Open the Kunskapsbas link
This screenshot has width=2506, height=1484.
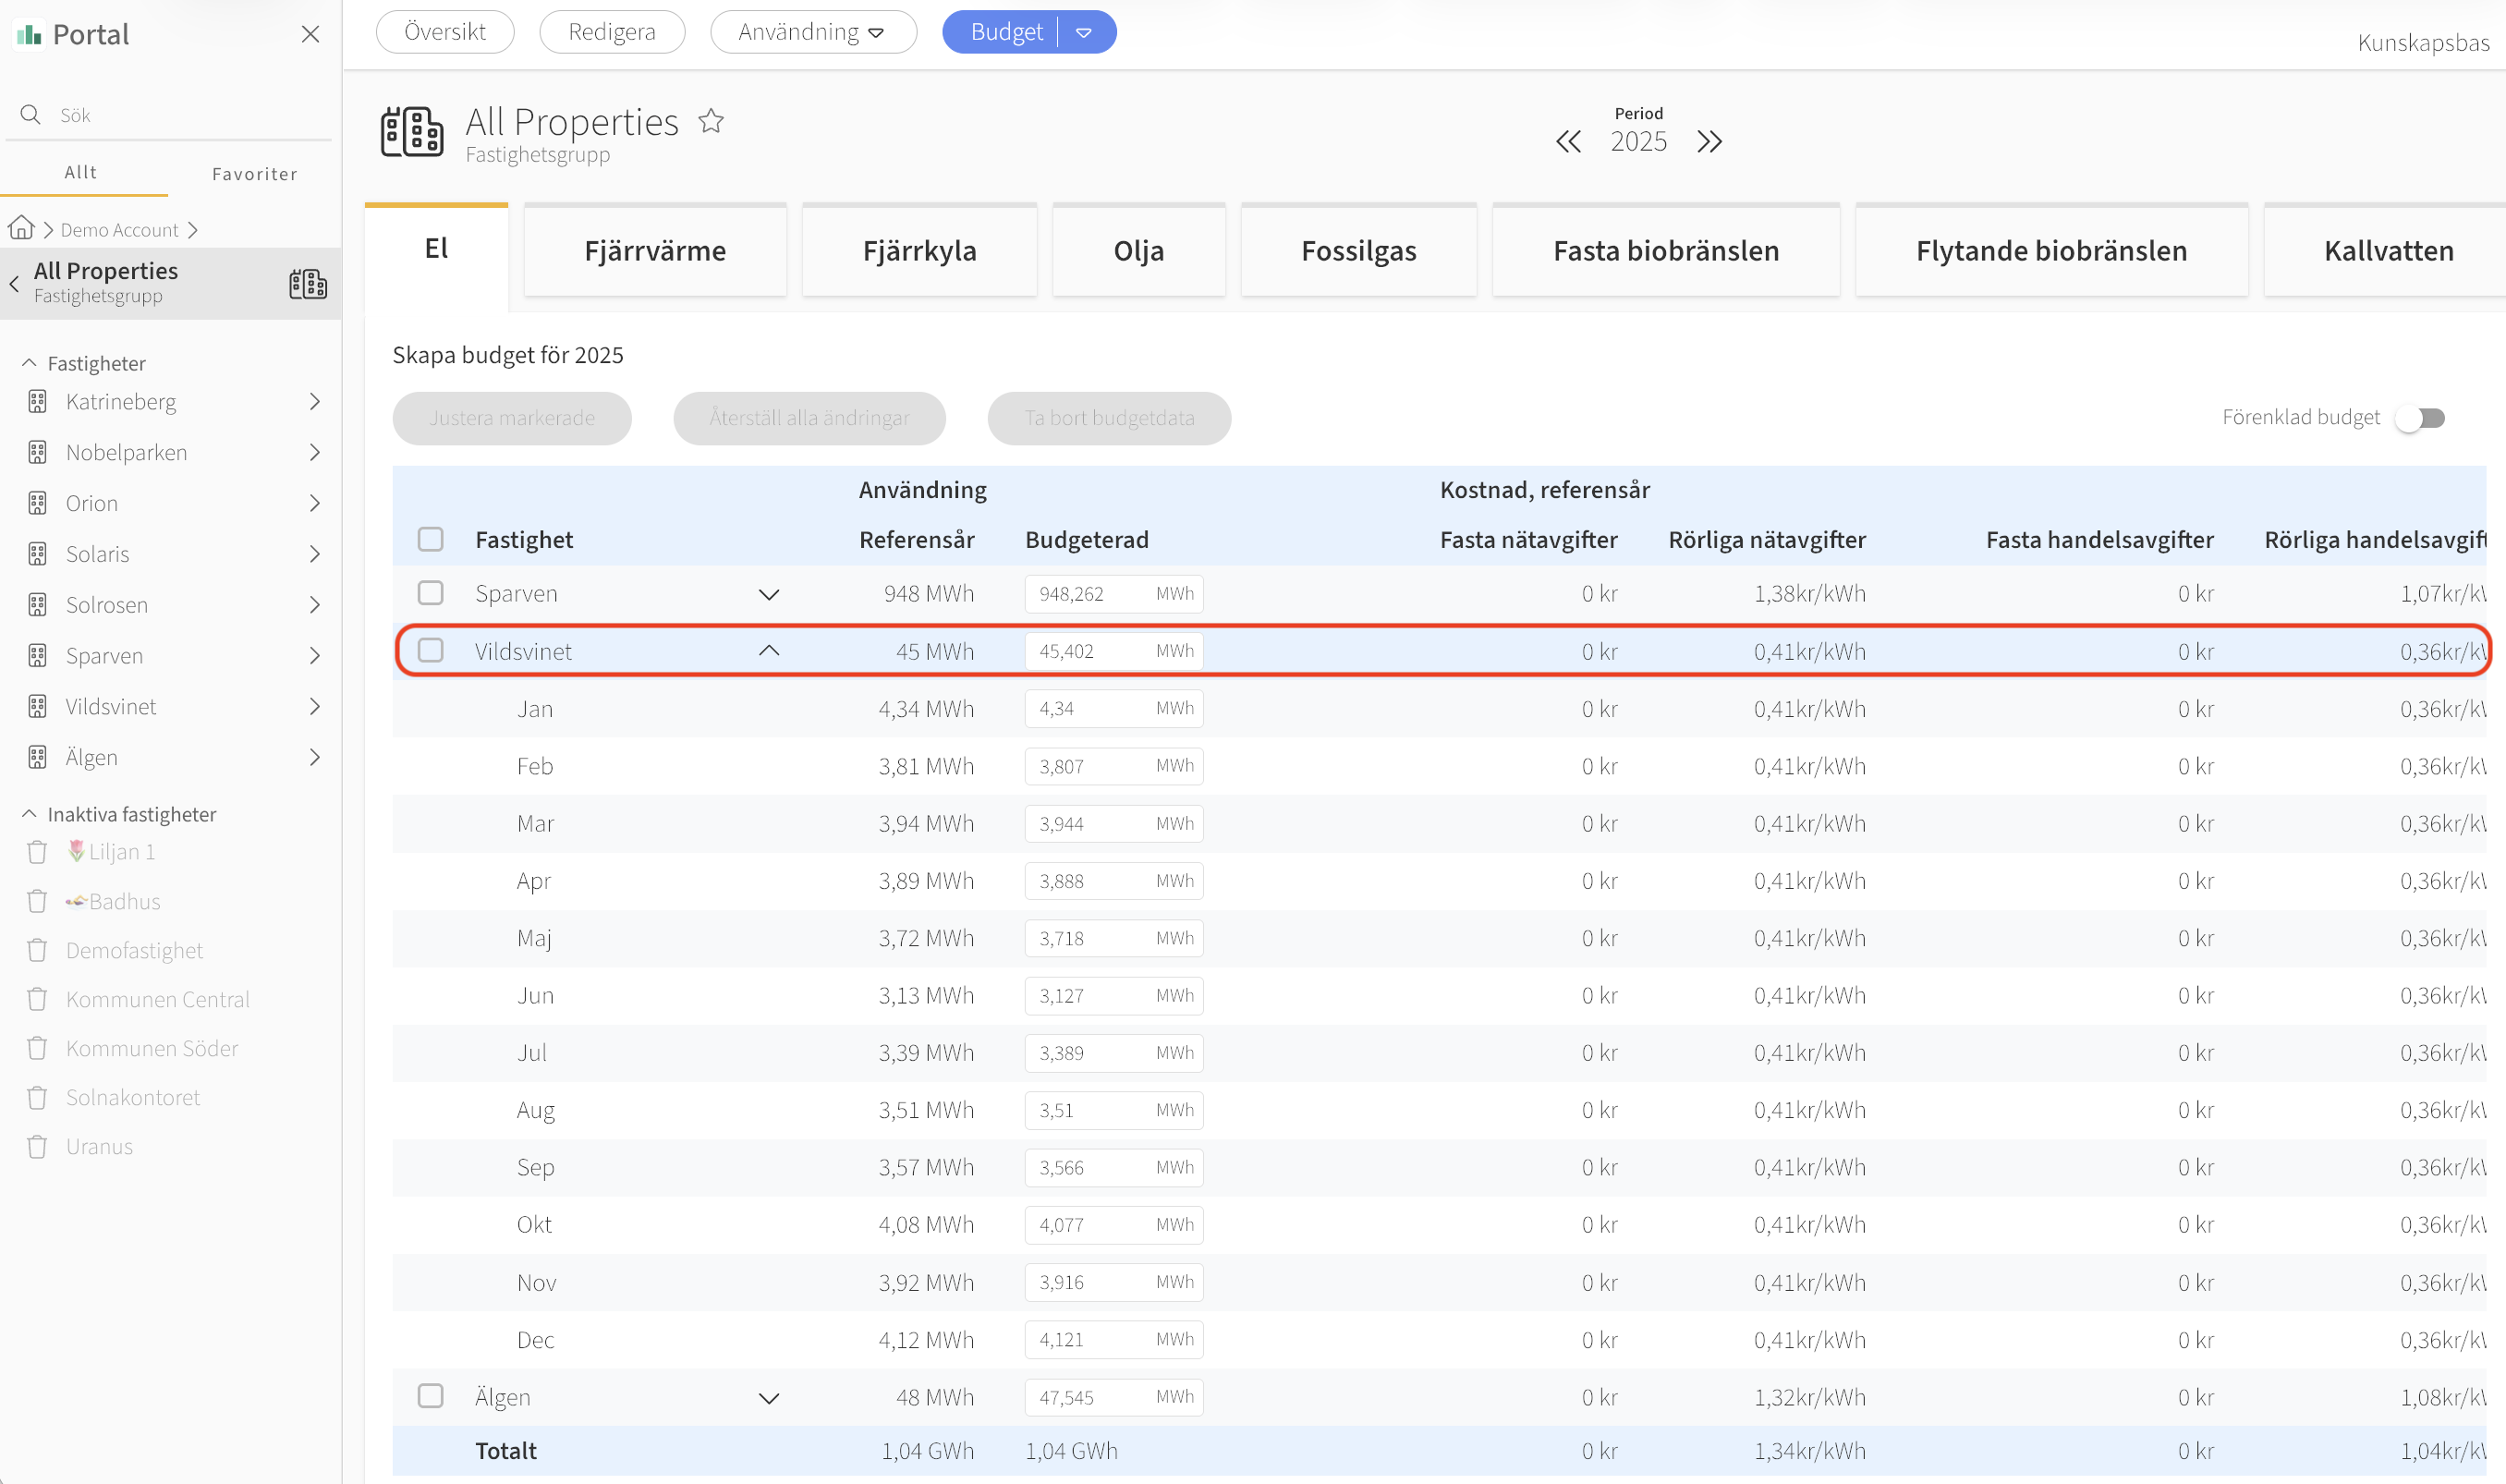(x=2423, y=42)
